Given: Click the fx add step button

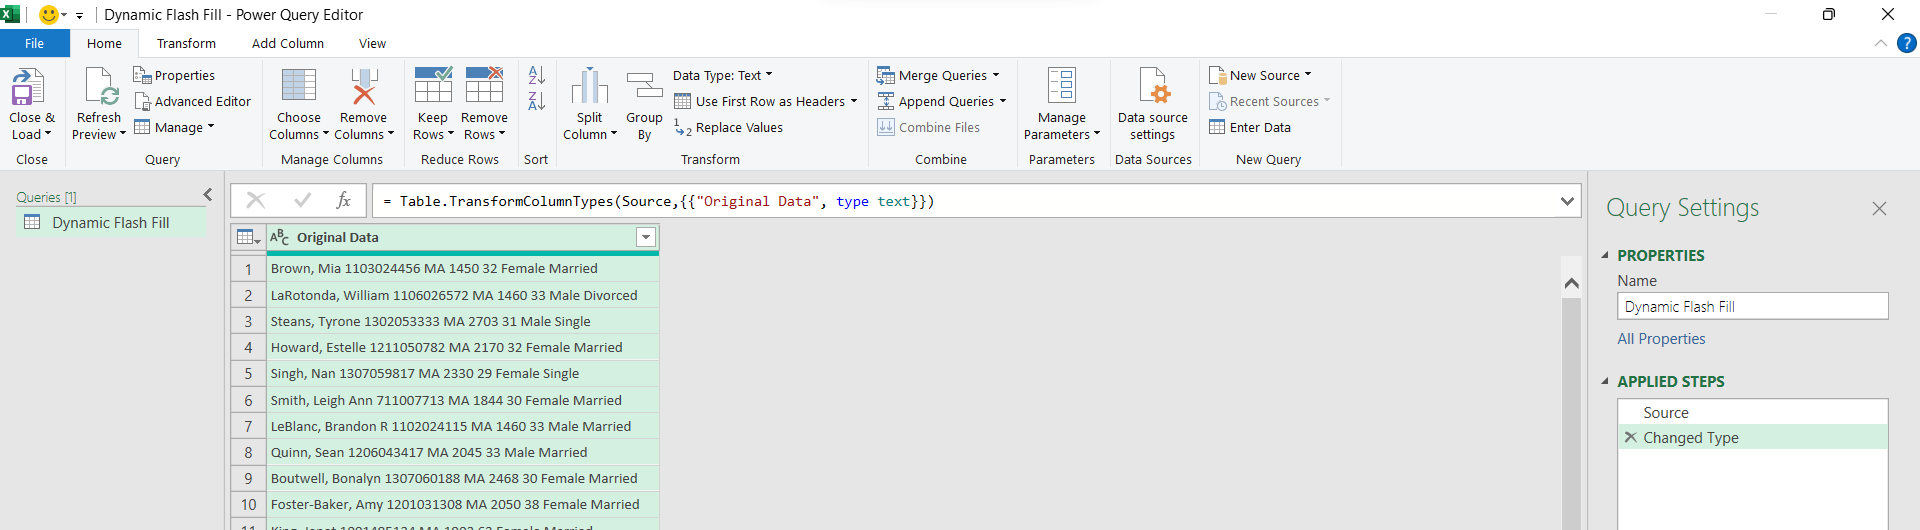Looking at the screenshot, I should [x=343, y=201].
